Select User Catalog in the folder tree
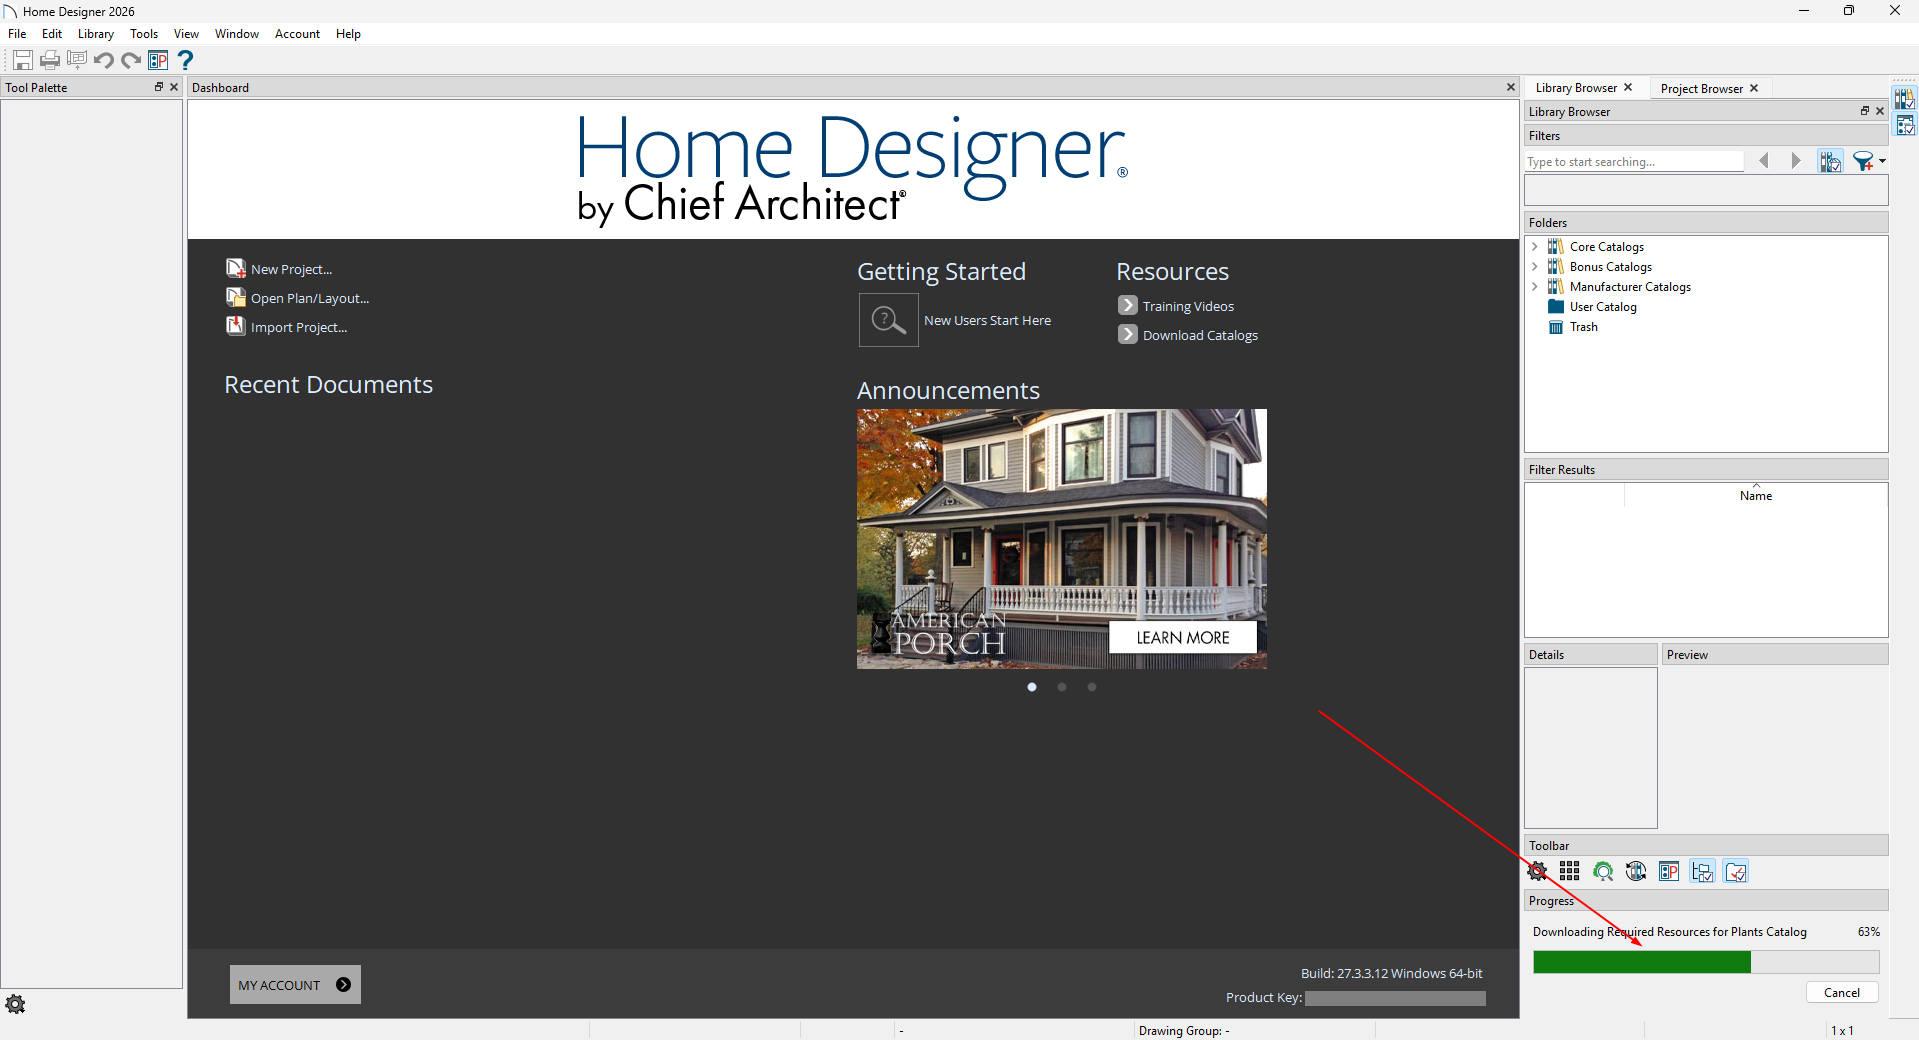Image resolution: width=1919 pixels, height=1040 pixels. (1603, 307)
